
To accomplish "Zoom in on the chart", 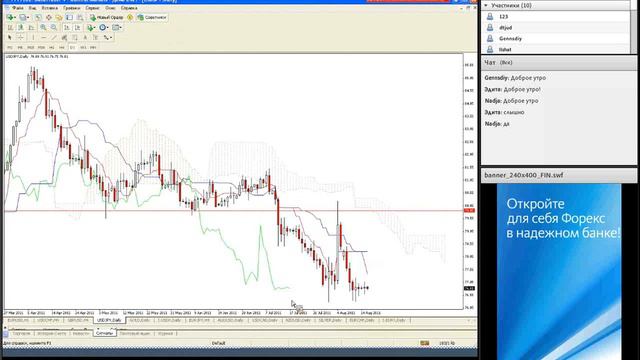I will tap(43, 27).
